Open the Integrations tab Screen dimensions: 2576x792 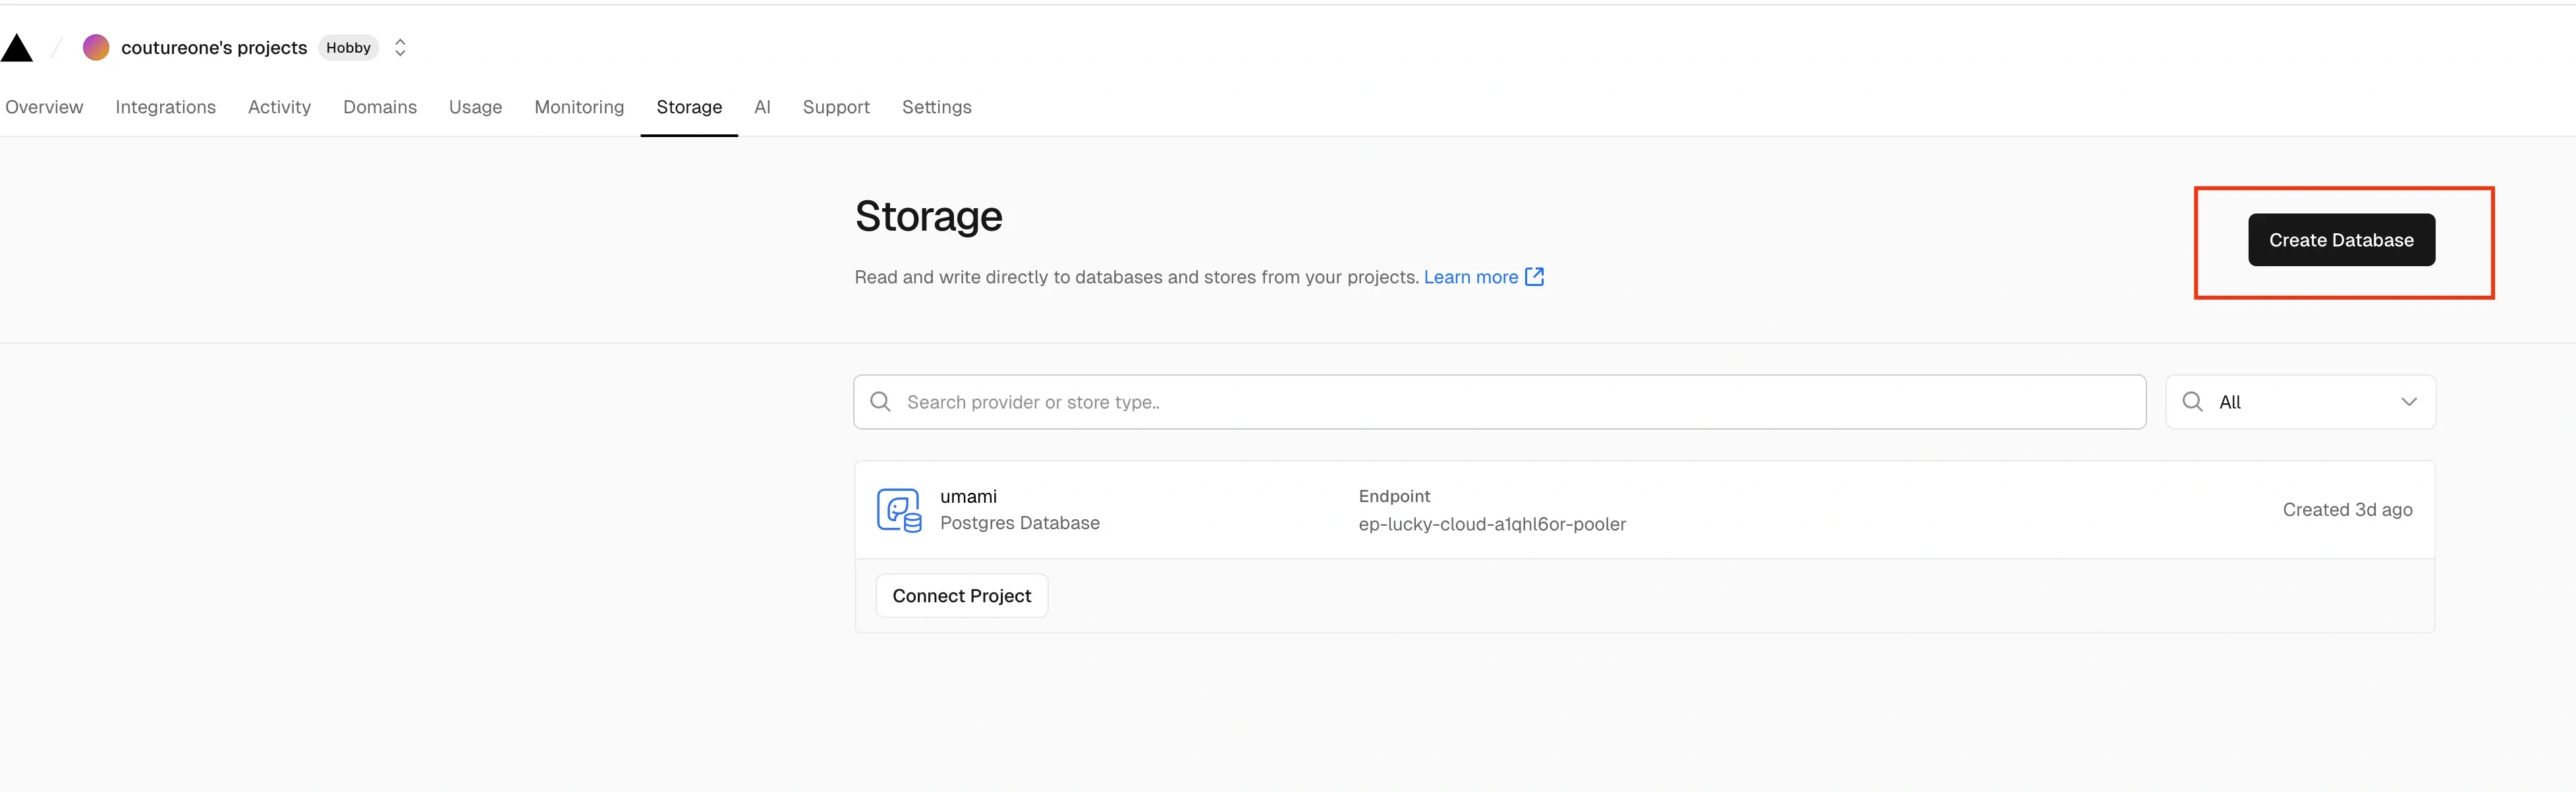click(x=165, y=107)
